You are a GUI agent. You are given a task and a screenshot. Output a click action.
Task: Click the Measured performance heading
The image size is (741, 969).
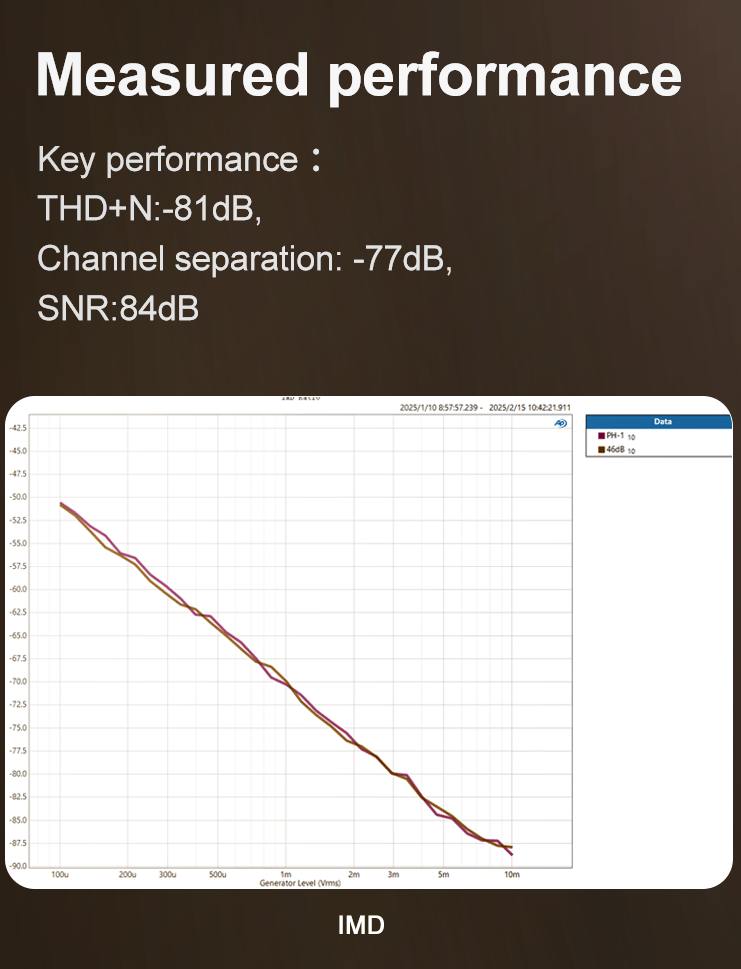tap(359, 76)
